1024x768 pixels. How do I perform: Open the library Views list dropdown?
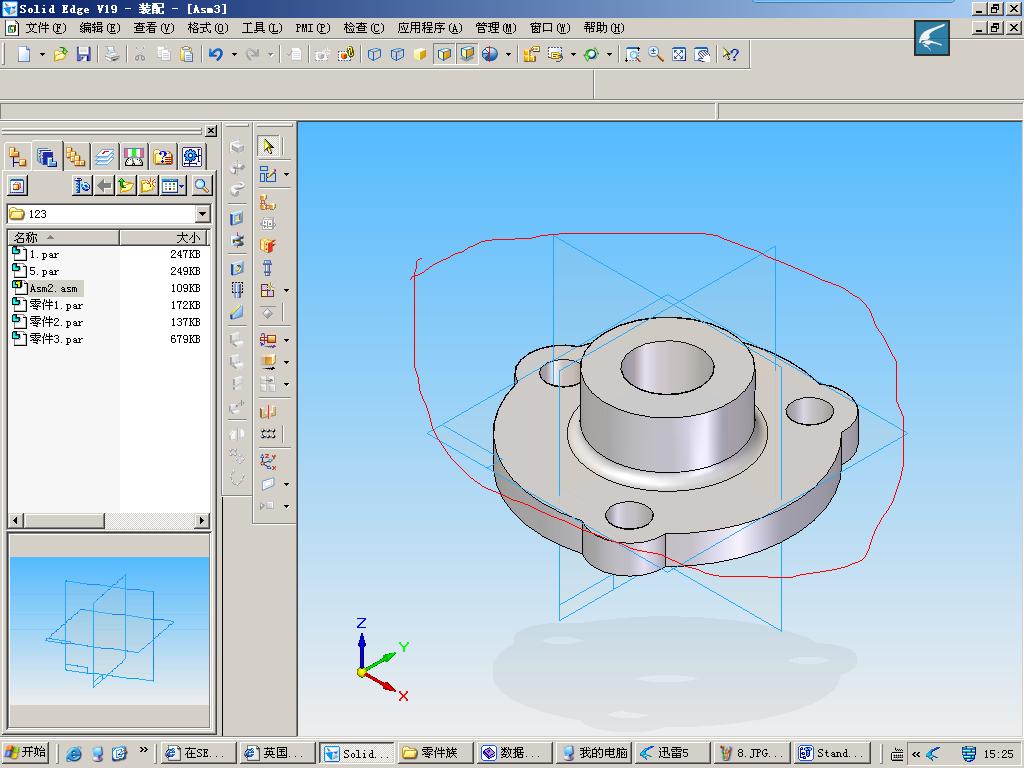173,186
